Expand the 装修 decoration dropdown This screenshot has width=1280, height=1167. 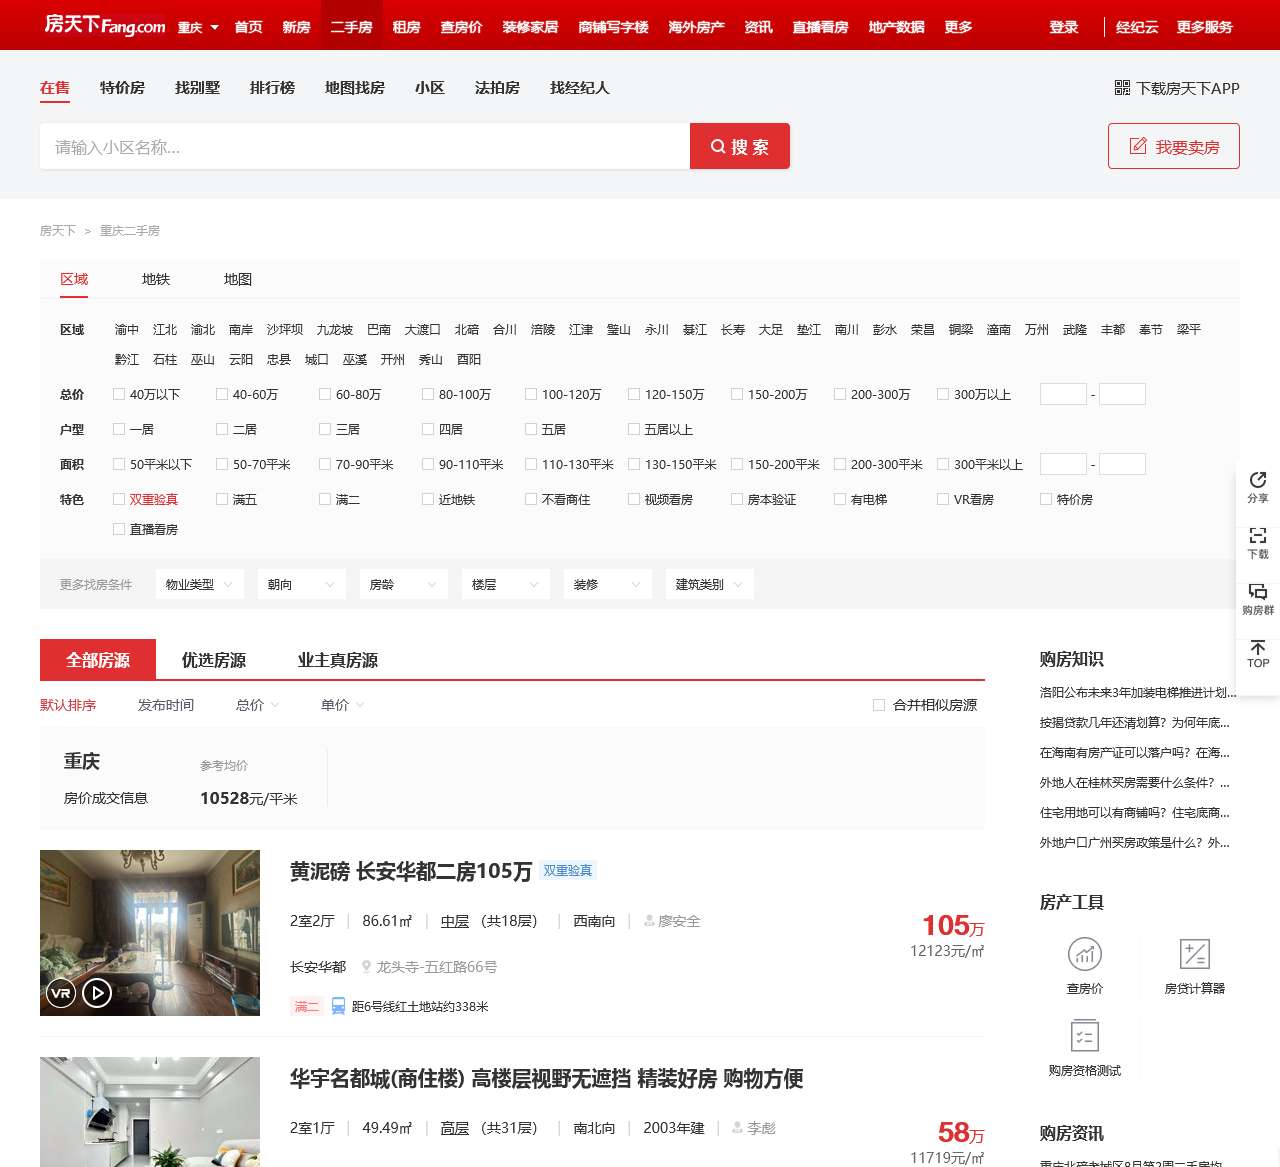click(x=607, y=584)
